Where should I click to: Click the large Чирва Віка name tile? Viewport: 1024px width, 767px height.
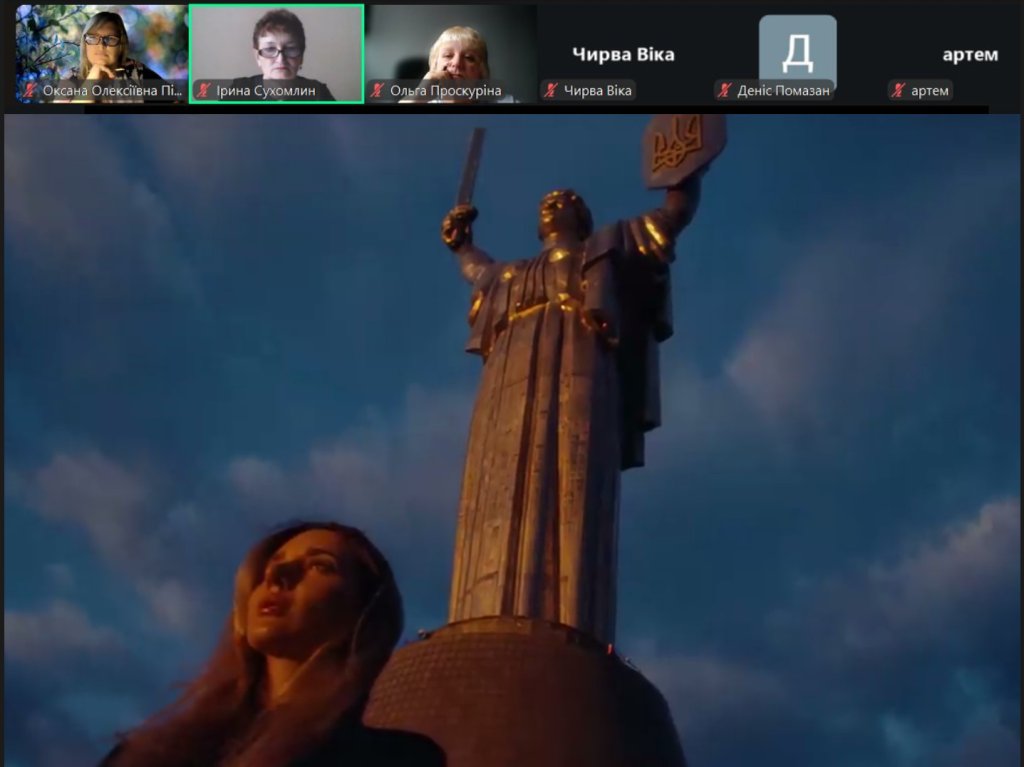coord(623,54)
